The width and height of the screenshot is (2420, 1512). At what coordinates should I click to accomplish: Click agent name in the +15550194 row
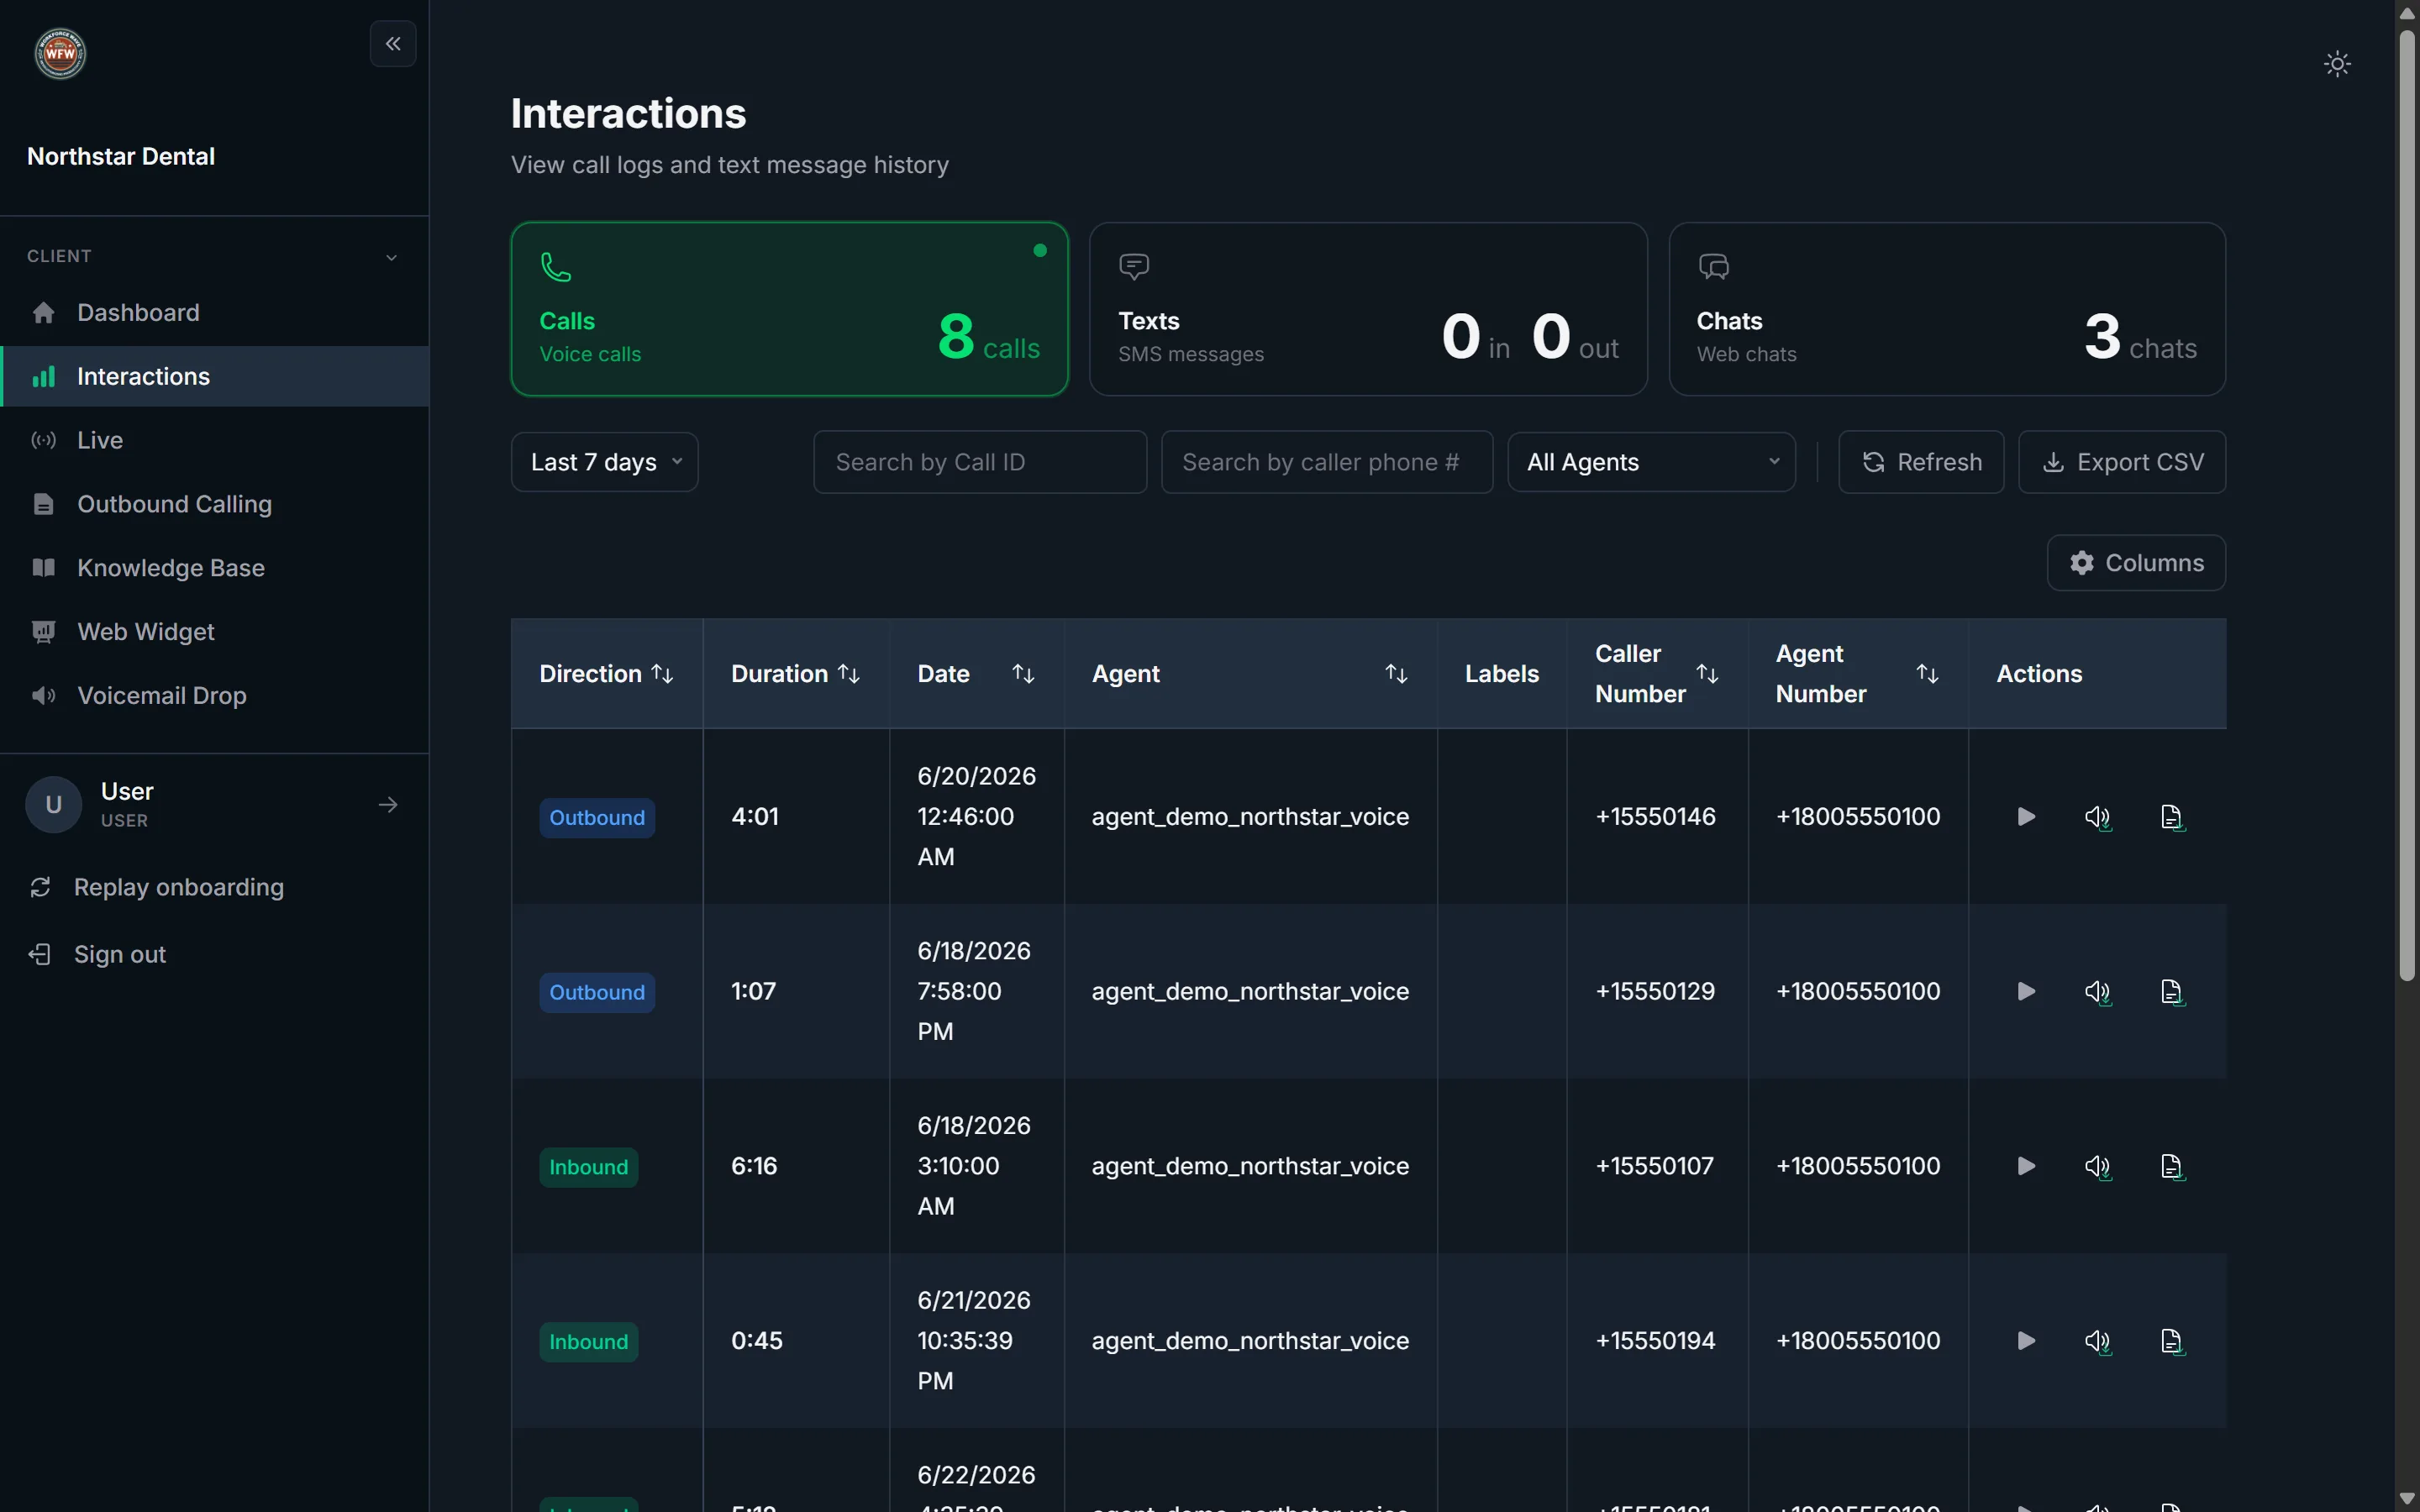[1250, 1341]
